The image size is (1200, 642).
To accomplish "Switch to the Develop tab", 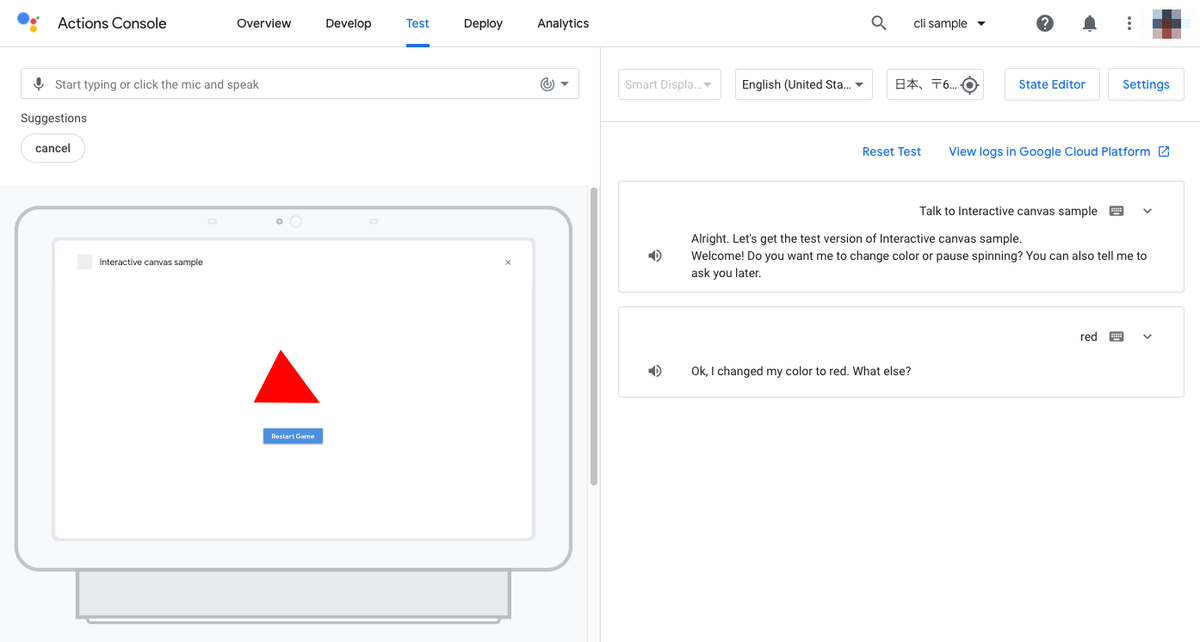I will [x=348, y=23].
